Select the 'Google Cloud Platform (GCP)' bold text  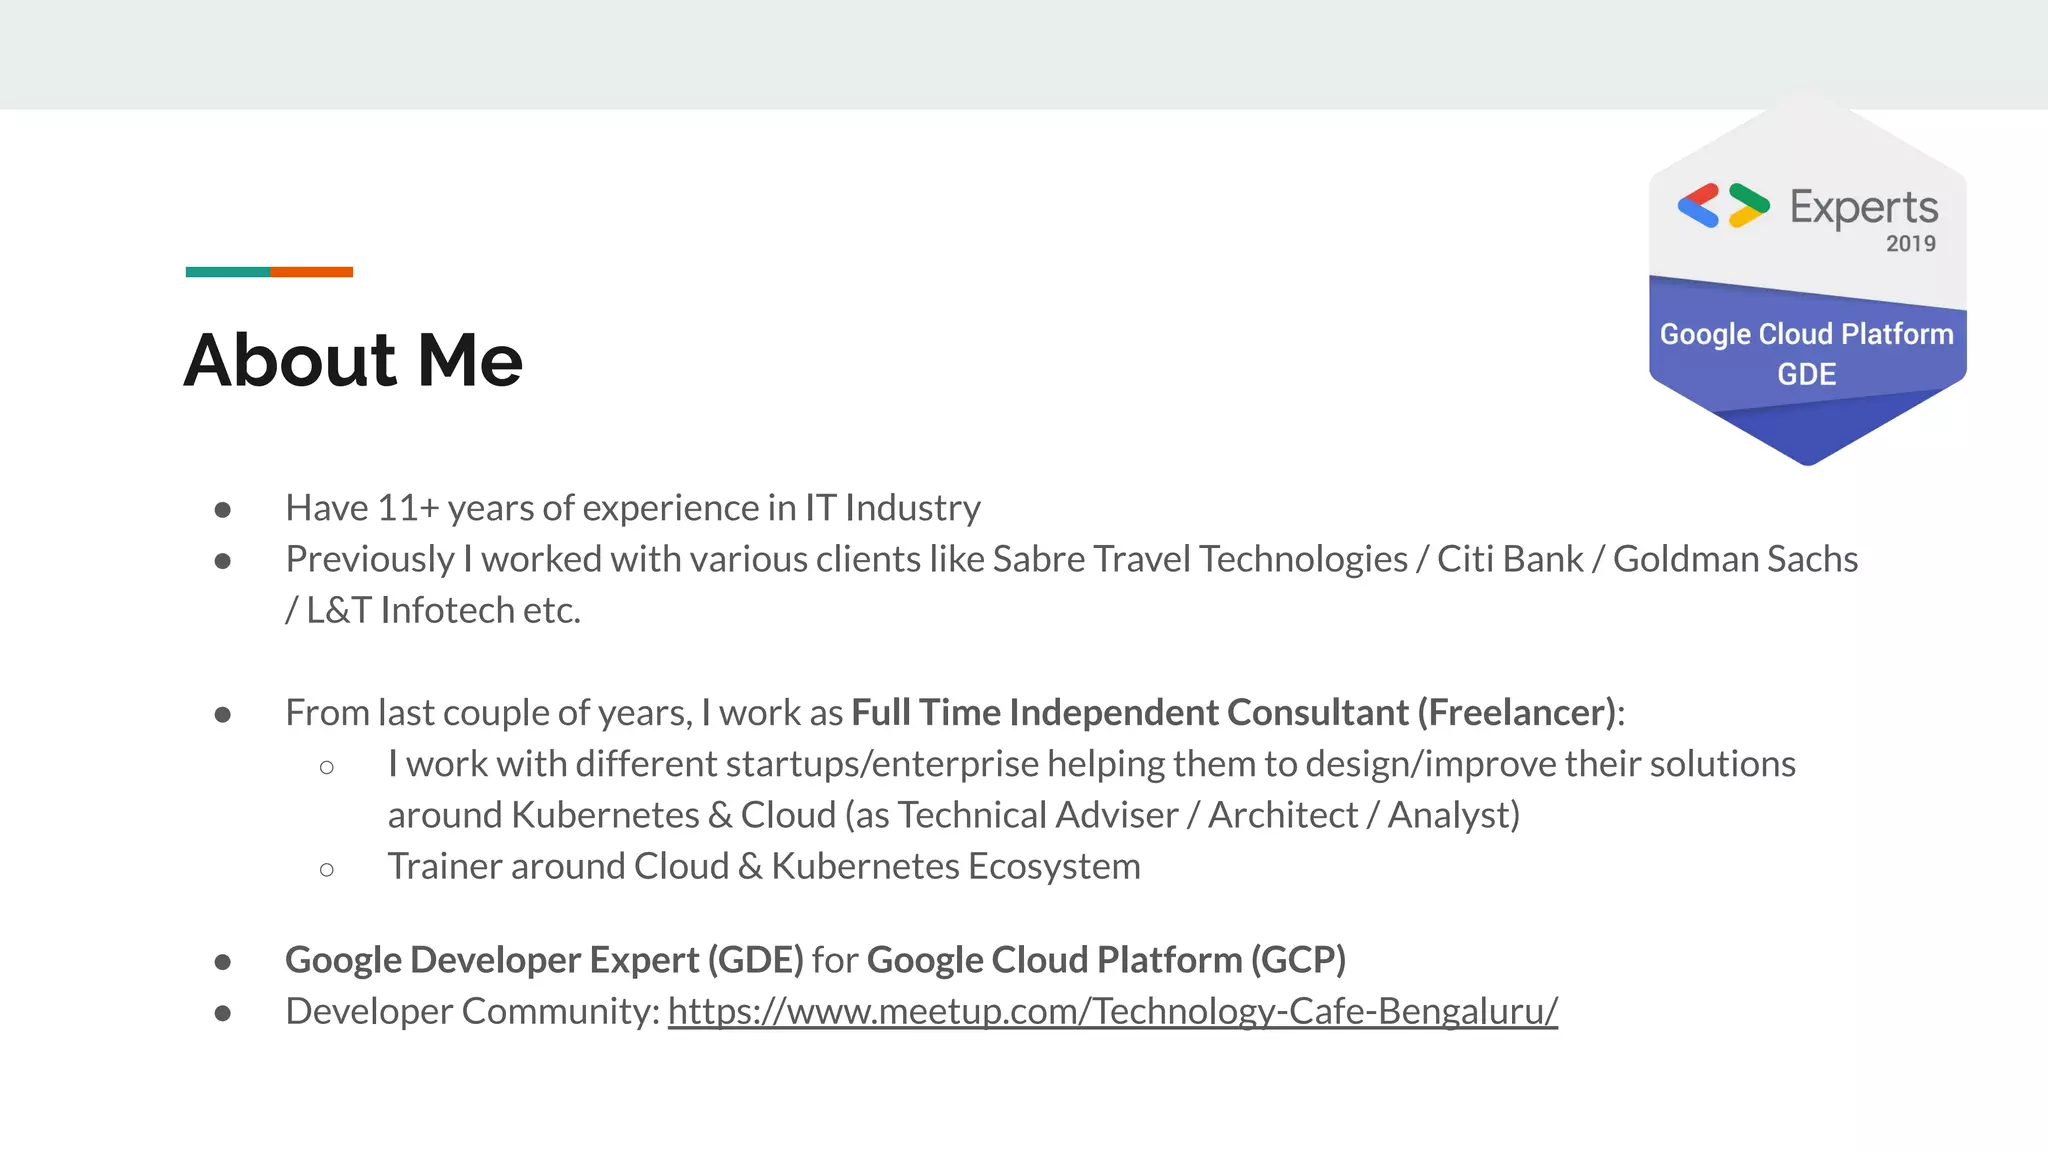tap(1106, 959)
